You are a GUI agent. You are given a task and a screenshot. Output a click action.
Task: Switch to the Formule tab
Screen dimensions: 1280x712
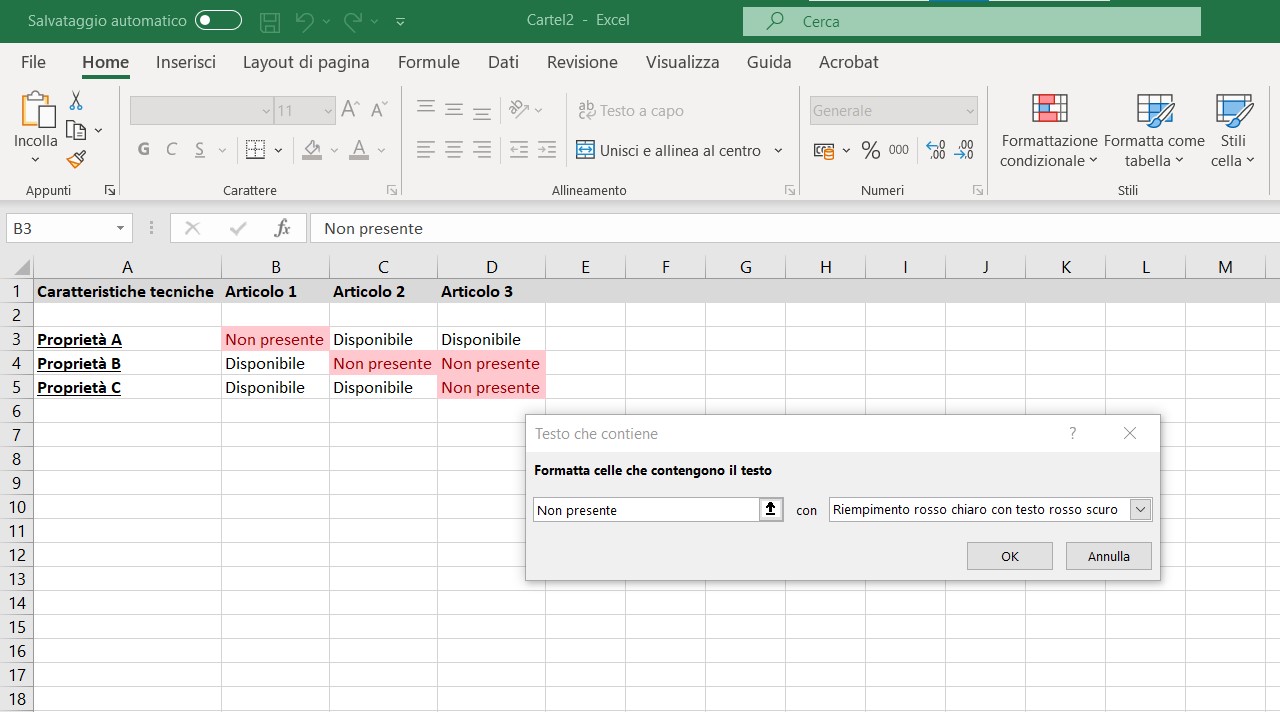tap(428, 62)
